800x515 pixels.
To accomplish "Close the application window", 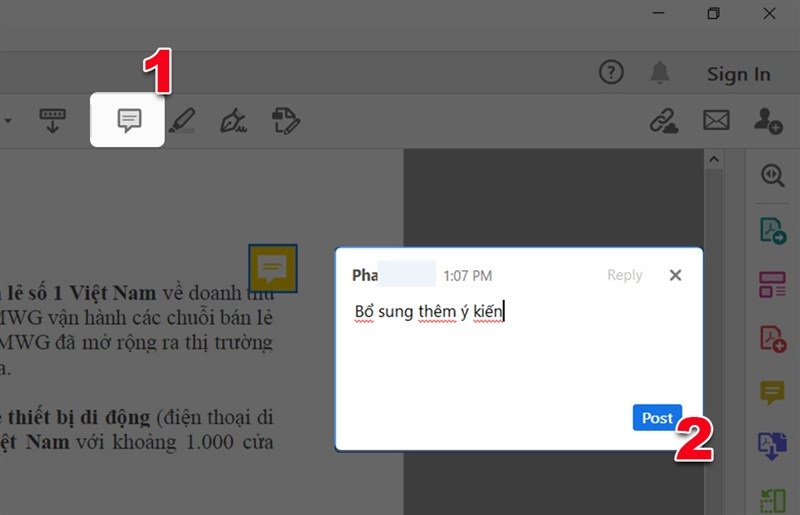I will pyautogui.click(x=769, y=13).
